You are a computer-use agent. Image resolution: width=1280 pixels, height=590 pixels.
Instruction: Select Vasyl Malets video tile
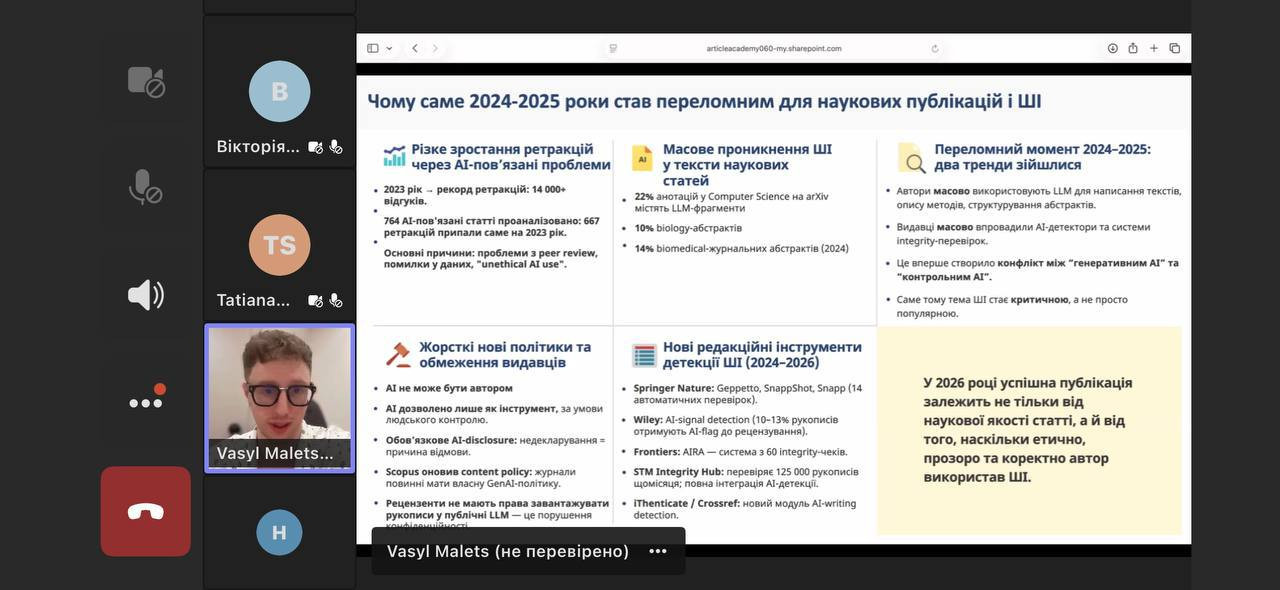(x=279, y=397)
